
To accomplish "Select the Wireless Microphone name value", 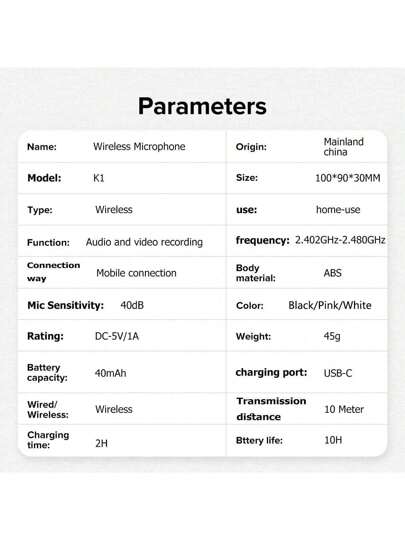I will 139,147.
